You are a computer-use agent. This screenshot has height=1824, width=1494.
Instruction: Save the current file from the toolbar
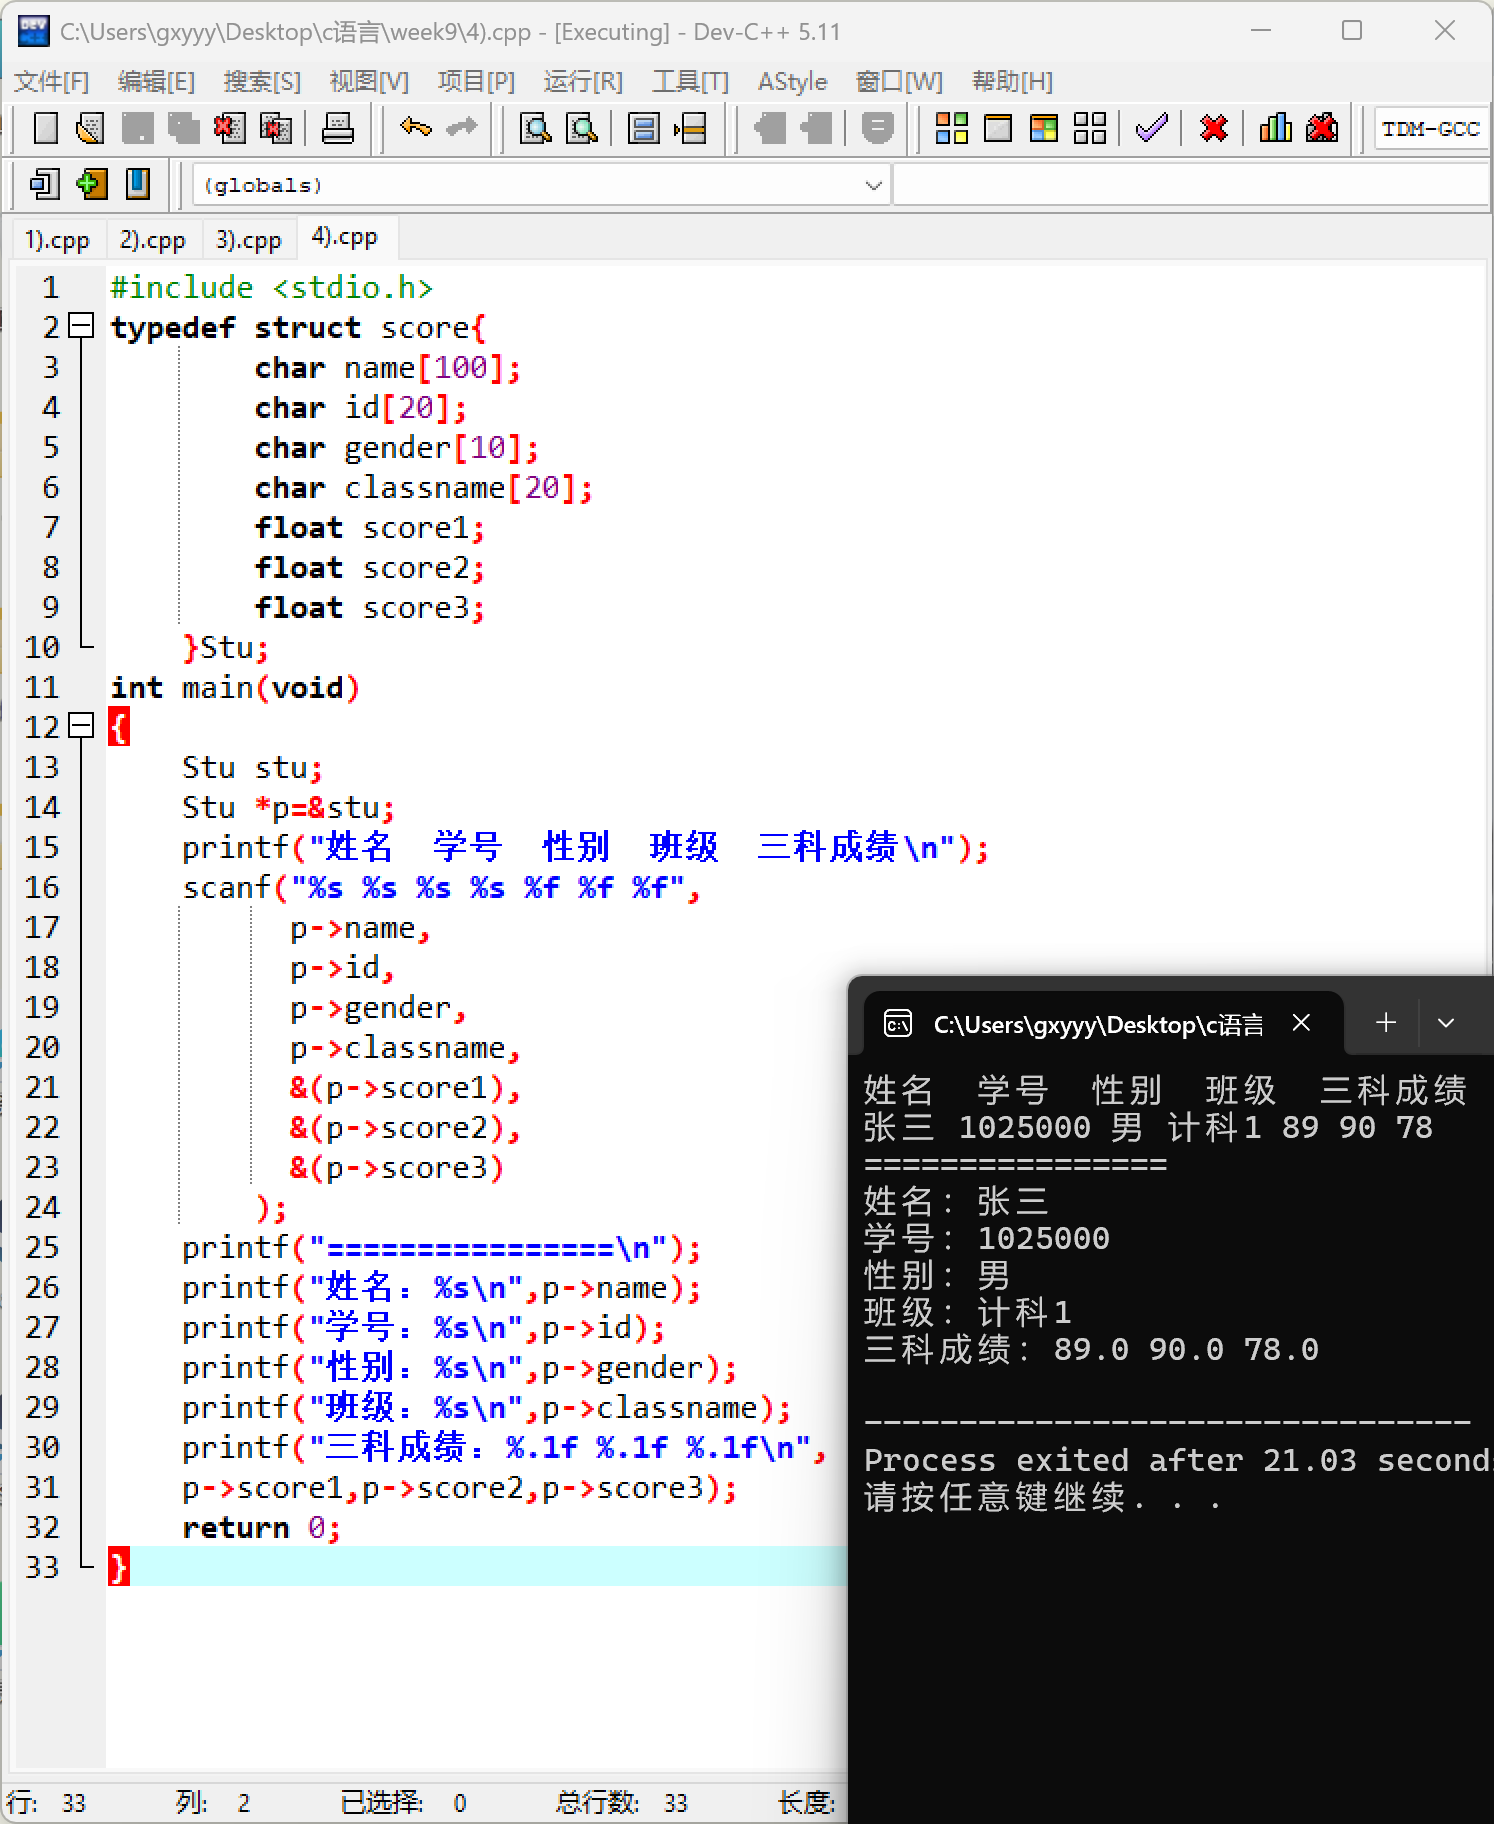point(137,128)
